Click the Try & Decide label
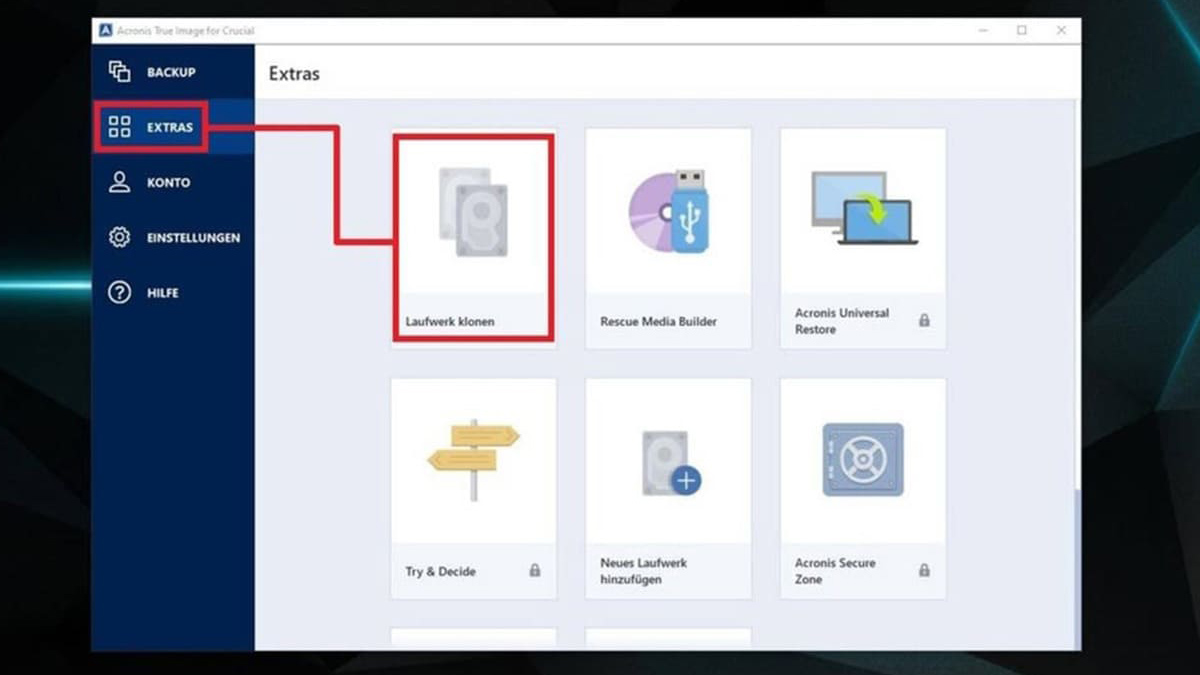The height and width of the screenshot is (675, 1200). pyautogui.click(x=441, y=572)
